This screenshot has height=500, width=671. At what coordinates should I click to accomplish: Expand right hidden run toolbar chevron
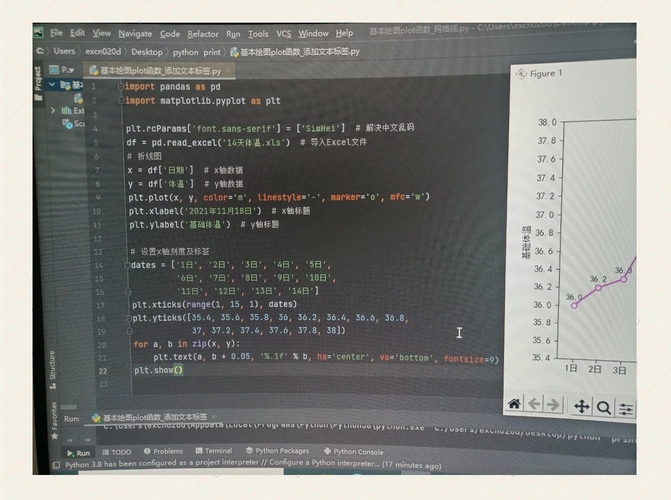[88, 440]
